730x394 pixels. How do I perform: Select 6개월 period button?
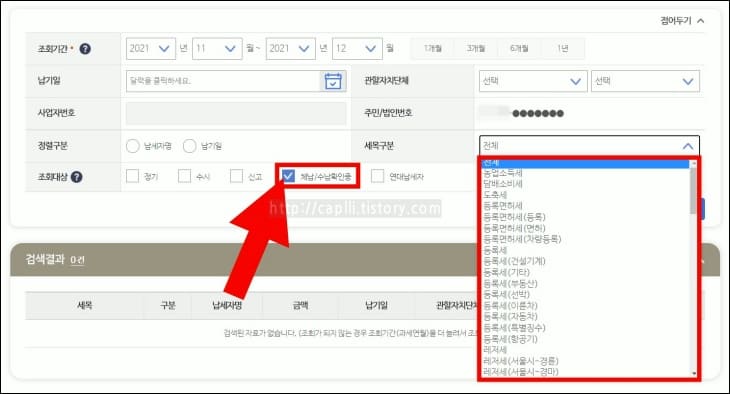pyautogui.click(x=519, y=48)
